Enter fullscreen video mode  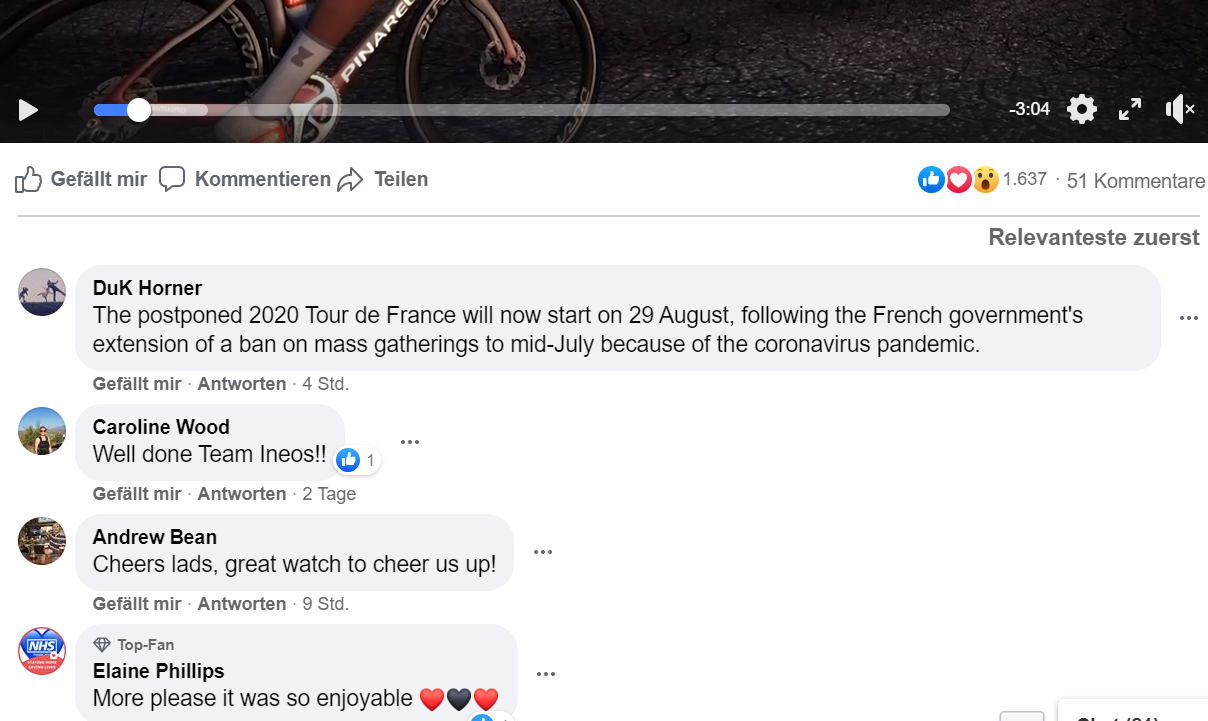(1130, 109)
